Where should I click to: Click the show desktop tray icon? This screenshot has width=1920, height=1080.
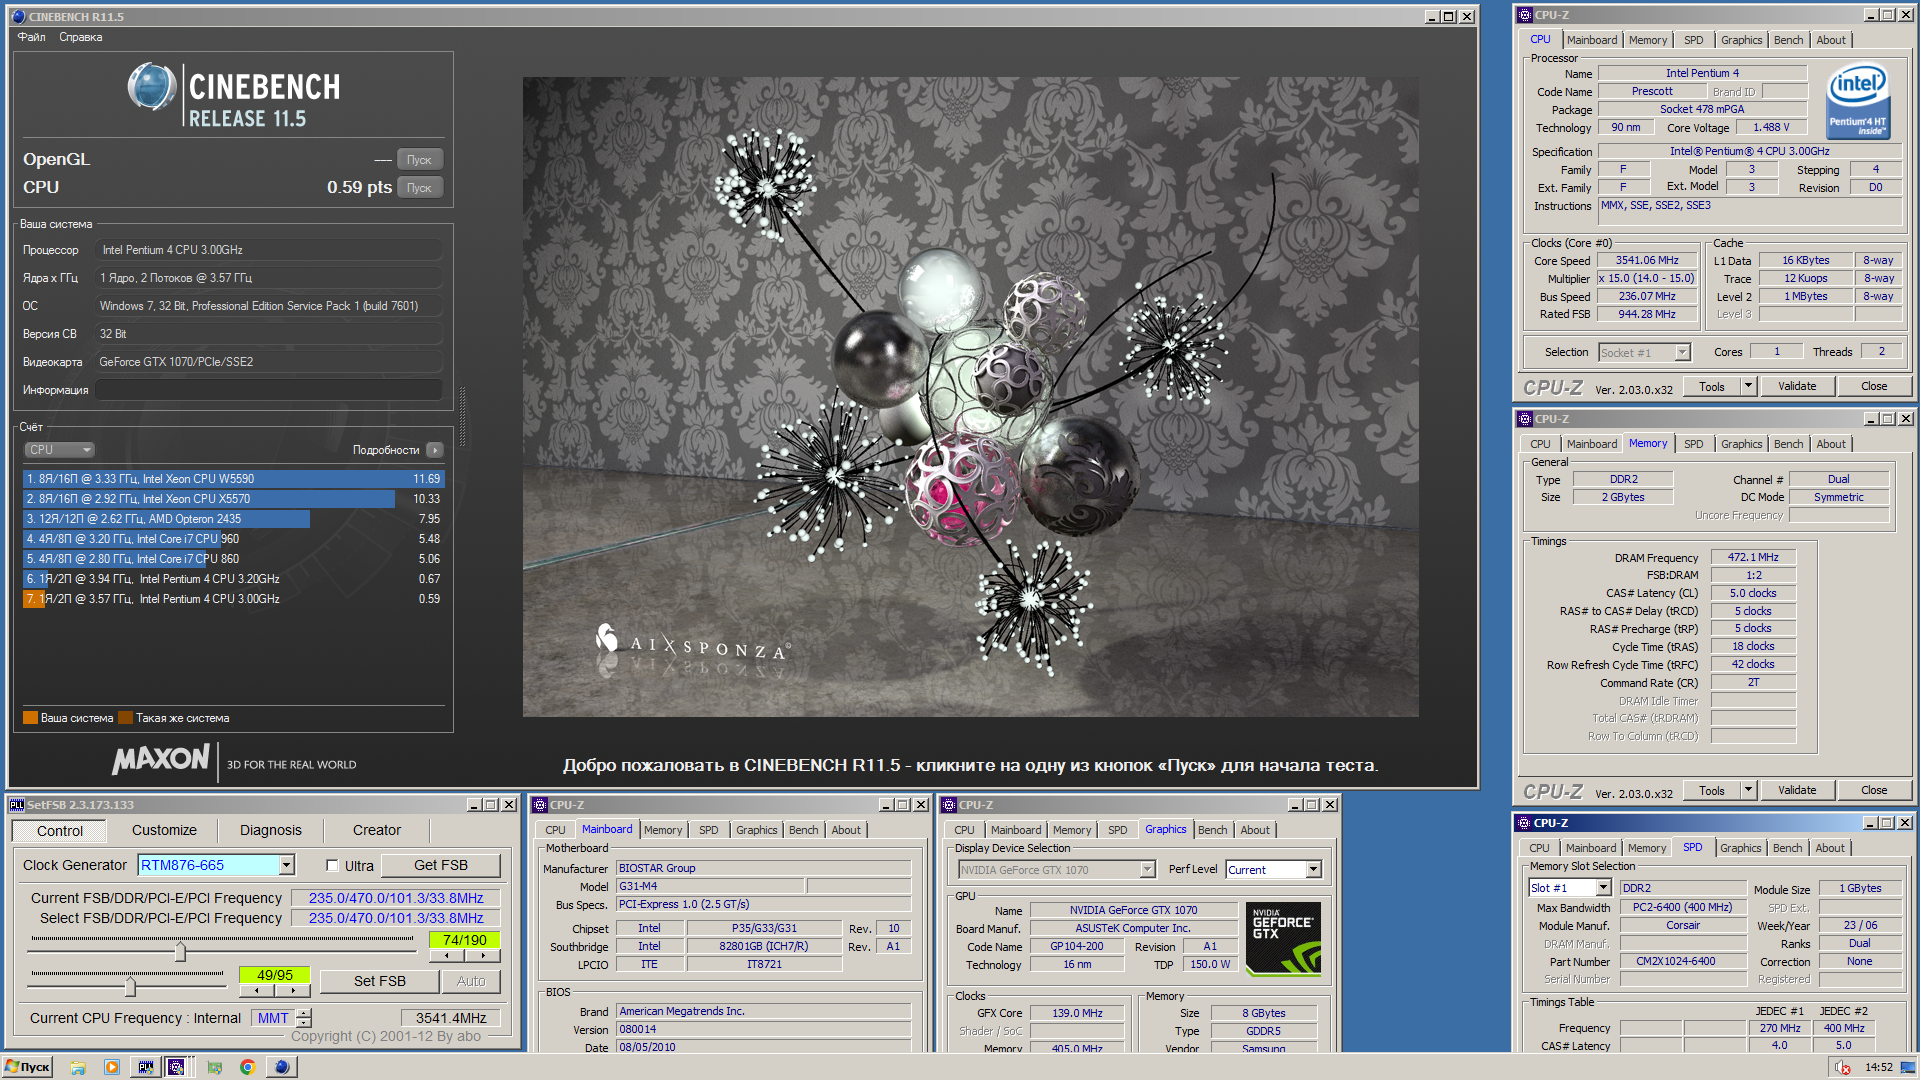pyautogui.click(x=1909, y=1067)
